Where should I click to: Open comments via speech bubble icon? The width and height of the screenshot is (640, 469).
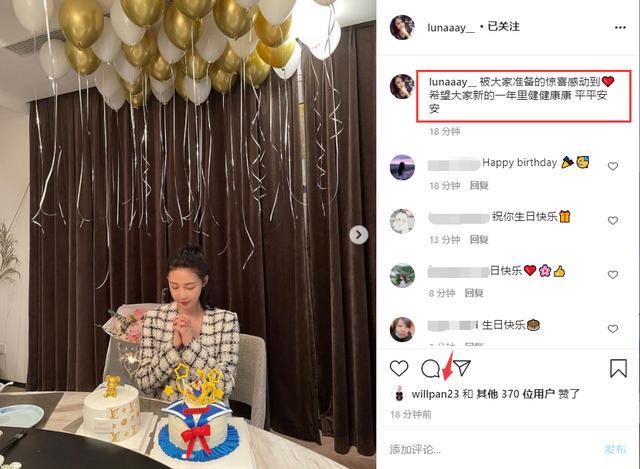pyautogui.click(x=430, y=368)
